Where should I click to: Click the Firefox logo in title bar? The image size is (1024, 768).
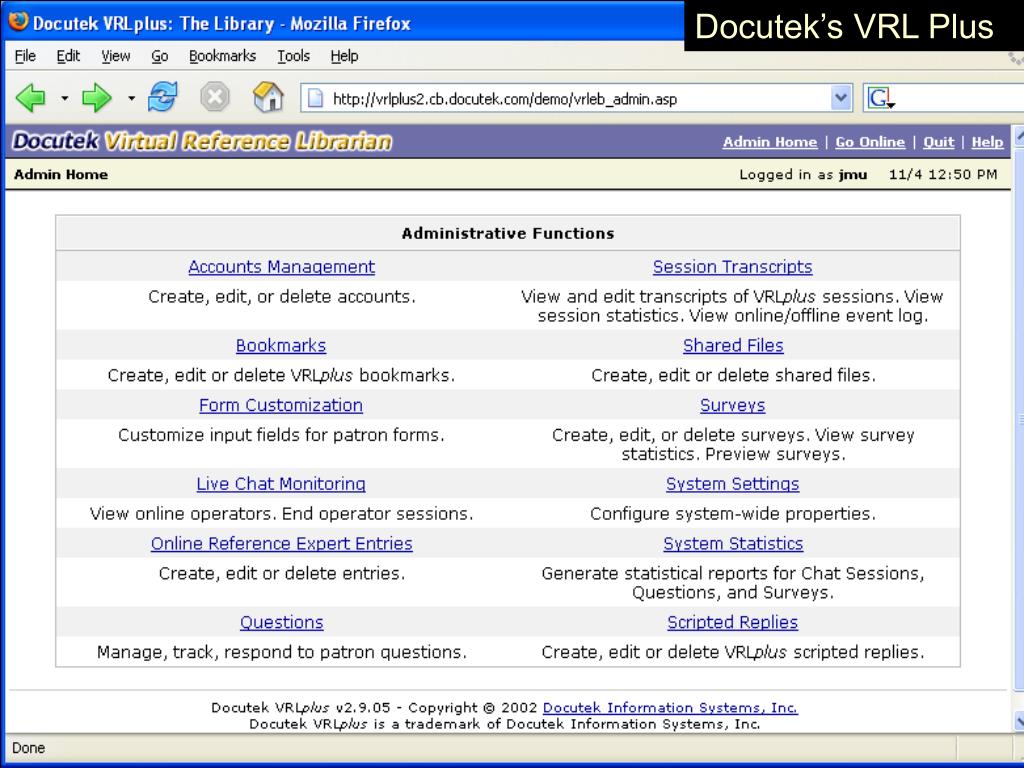tap(18, 22)
